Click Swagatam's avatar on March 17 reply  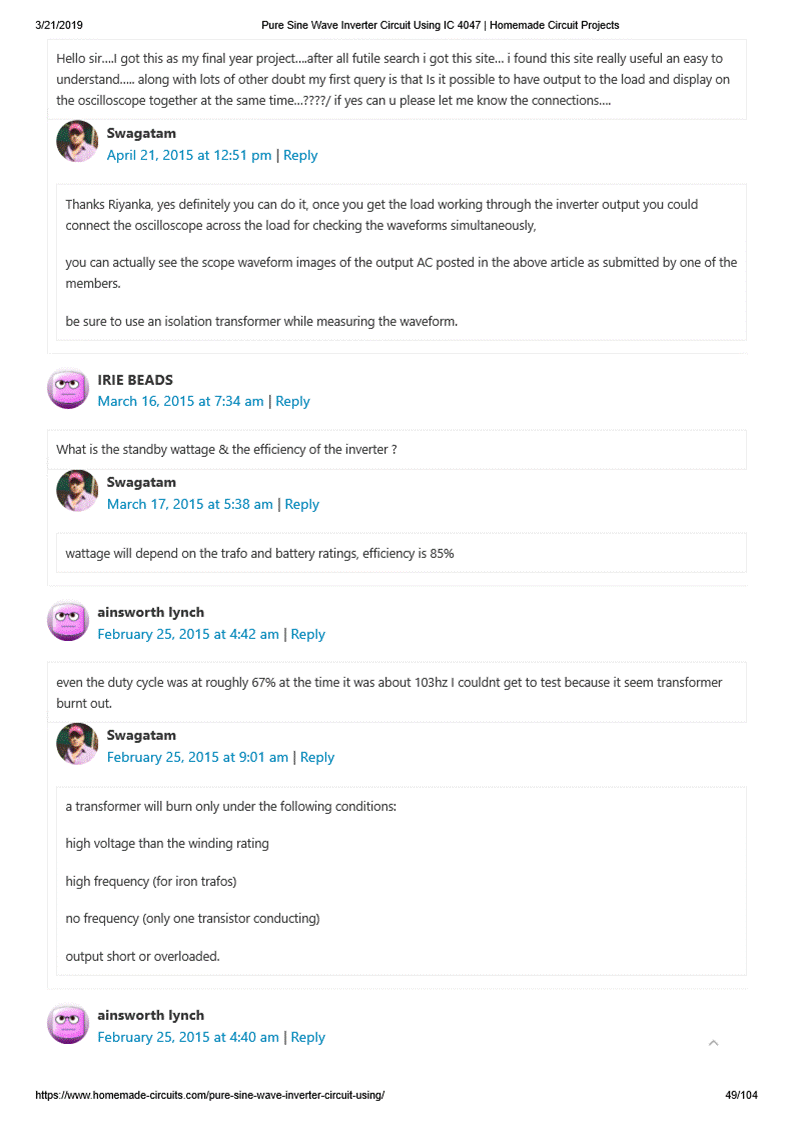(x=77, y=490)
